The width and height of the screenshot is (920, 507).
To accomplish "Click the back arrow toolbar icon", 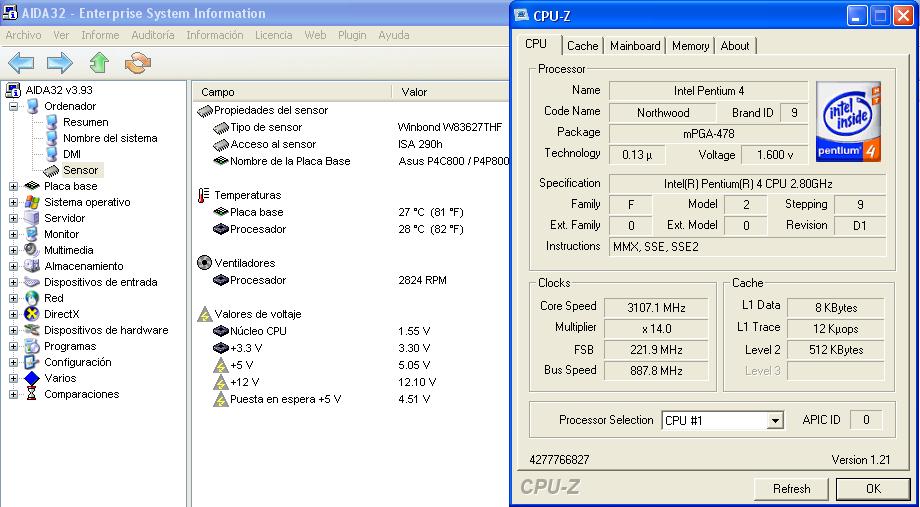I will (22, 63).
